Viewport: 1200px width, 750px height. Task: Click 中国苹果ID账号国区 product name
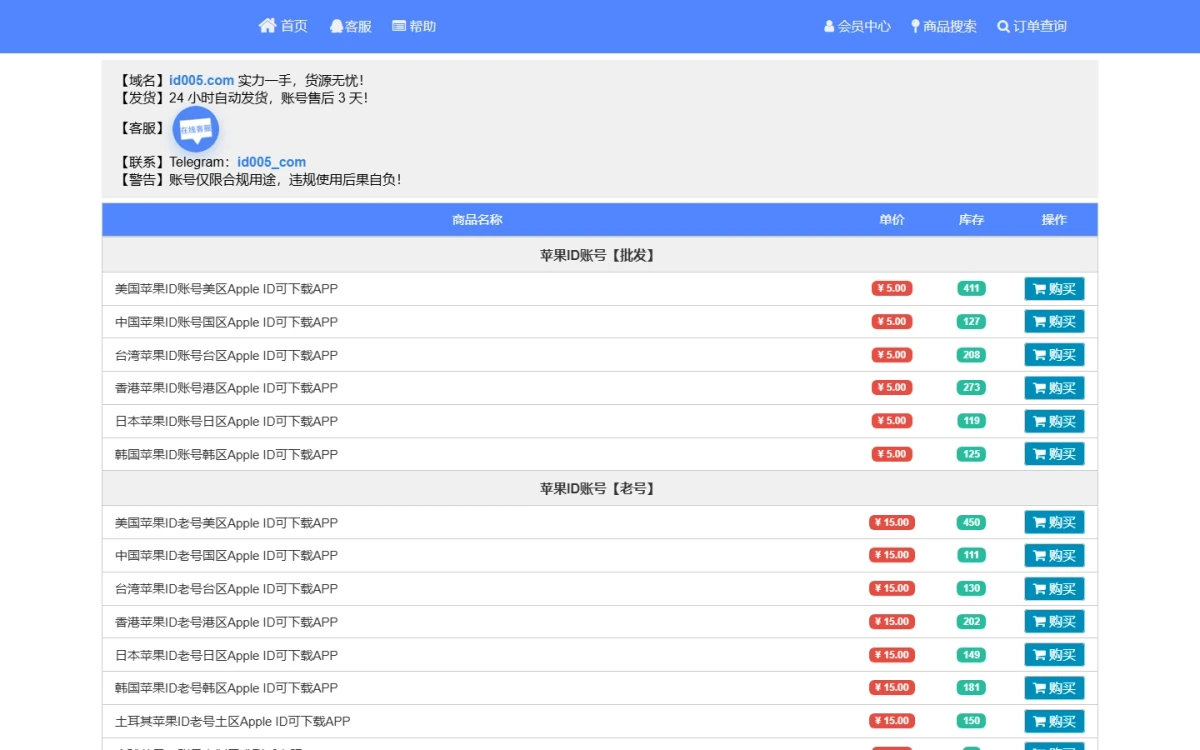[226, 322]
